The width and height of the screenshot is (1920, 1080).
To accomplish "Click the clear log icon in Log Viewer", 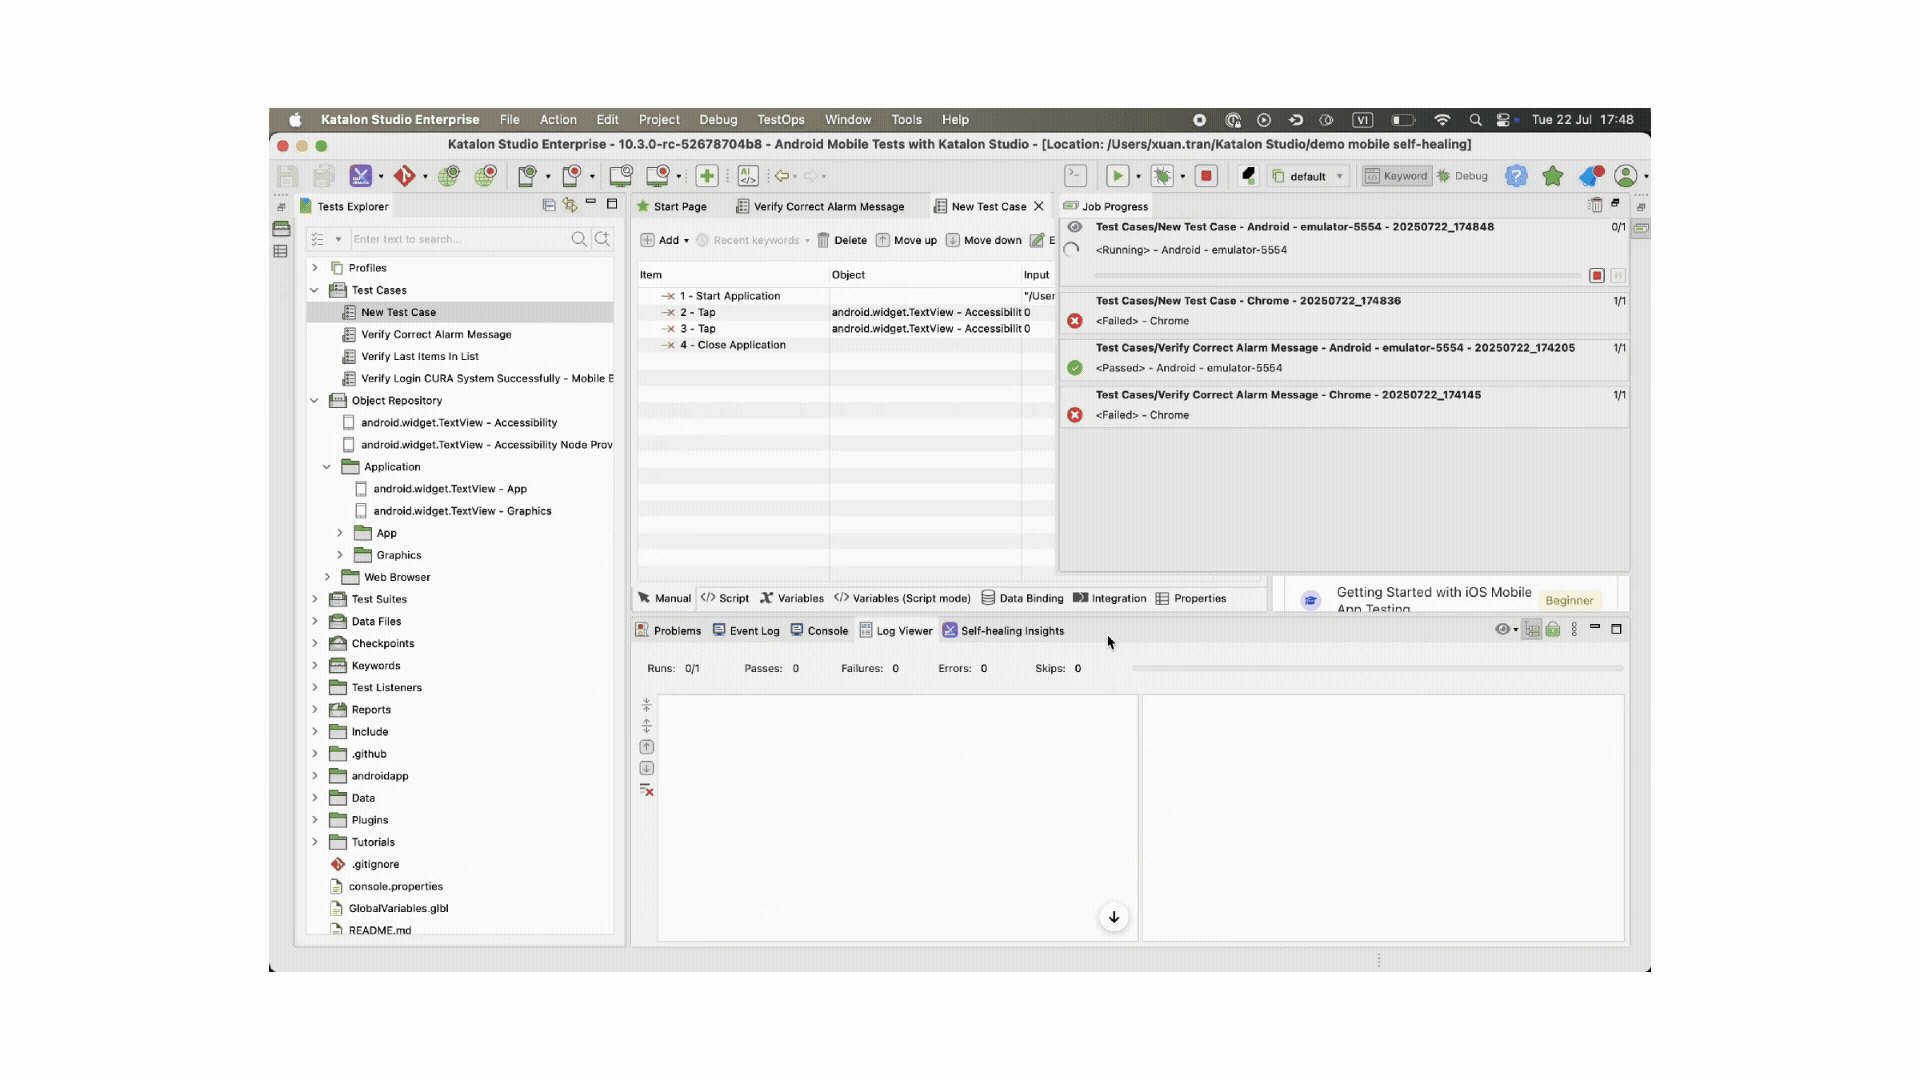I will coord(647,790).
